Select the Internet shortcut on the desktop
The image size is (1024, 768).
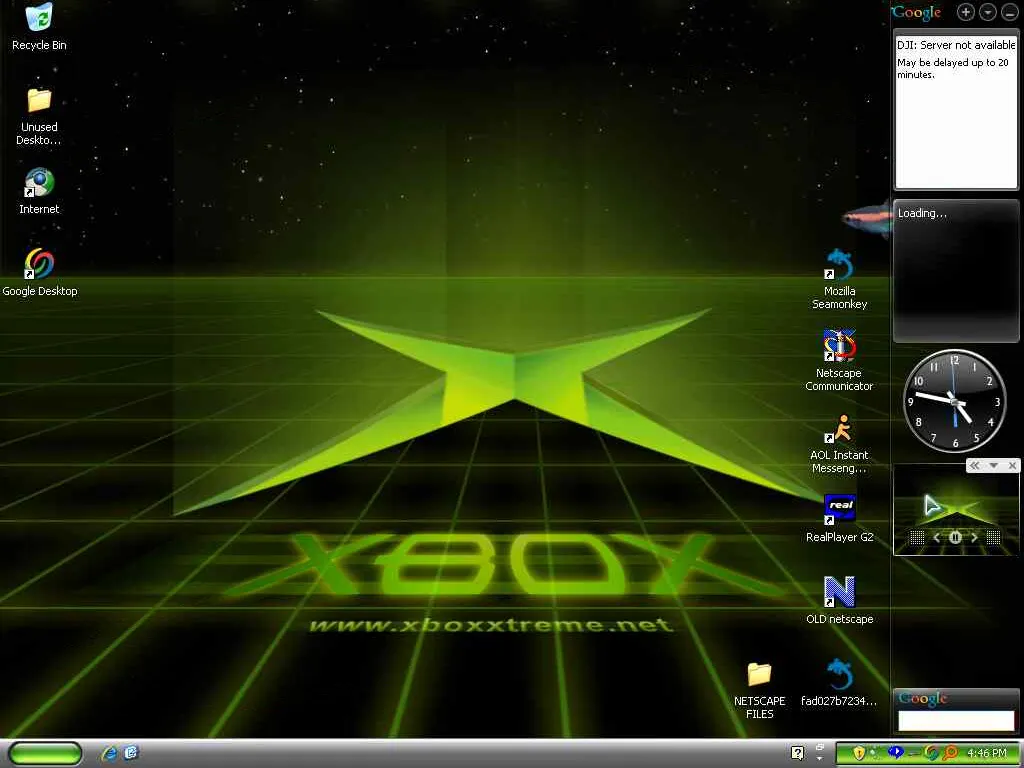(39, 191)
